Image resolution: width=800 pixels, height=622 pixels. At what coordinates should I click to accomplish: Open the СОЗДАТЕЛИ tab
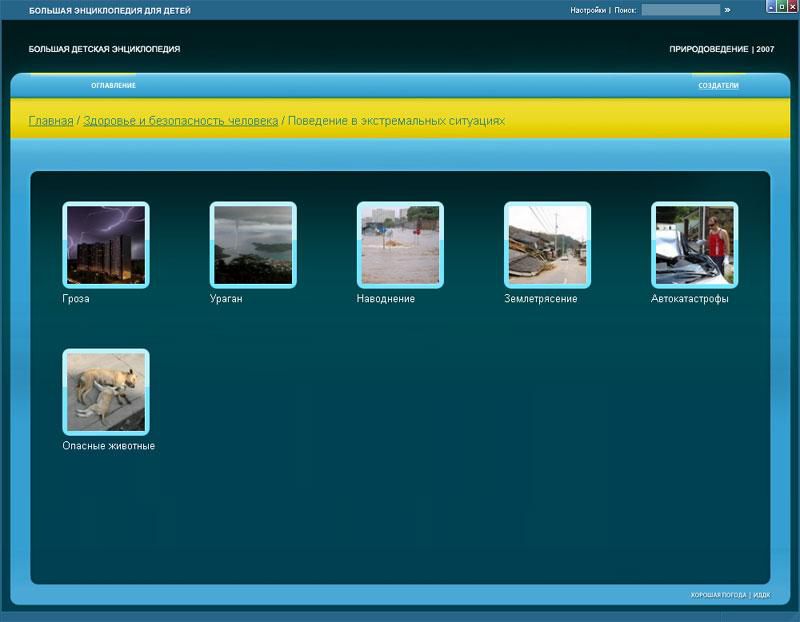[x=718, y=86]
